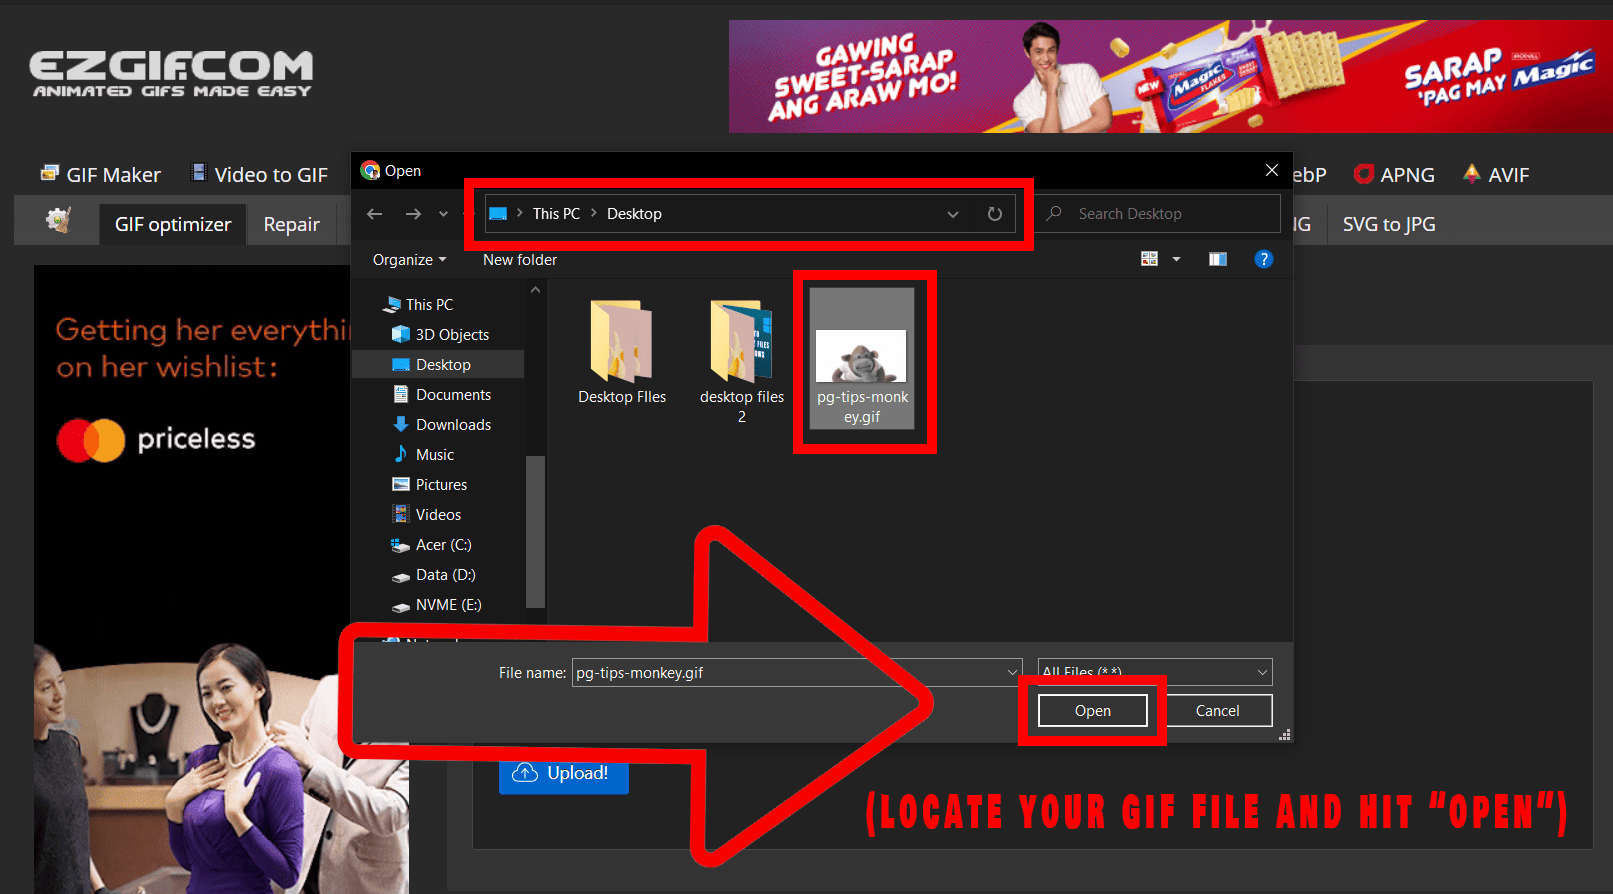Image resolution: width=1613 pixels, height=894 pixels.
Task: Click the effects icon left of GIF optimizer
Action: (58, 221)
